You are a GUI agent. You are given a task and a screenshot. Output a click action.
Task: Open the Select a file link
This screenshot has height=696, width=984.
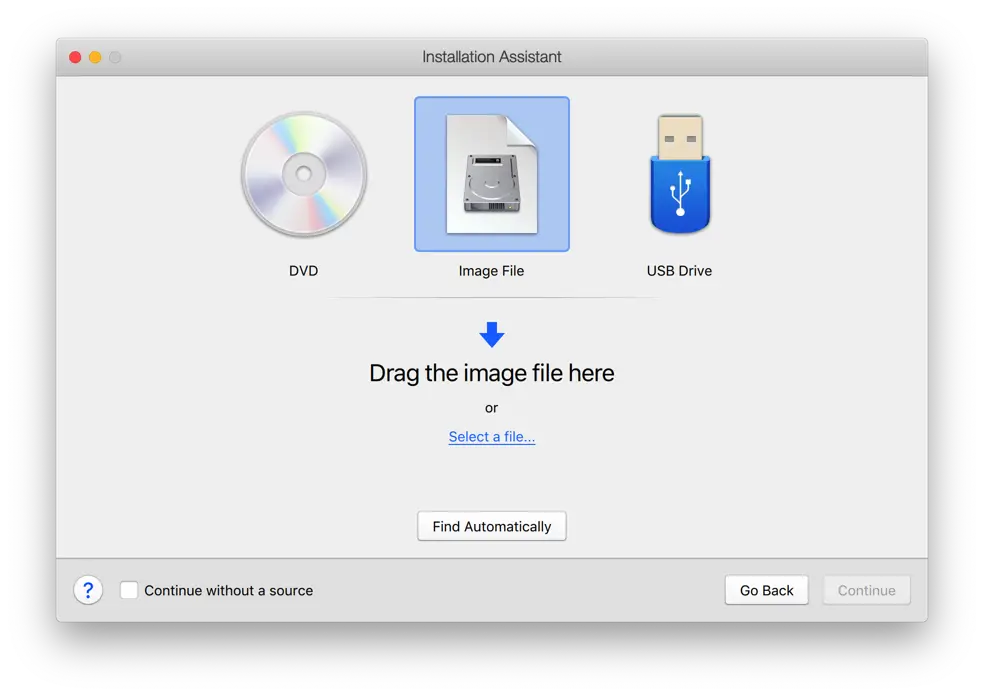pyautogui.click(x=492, y=437)
